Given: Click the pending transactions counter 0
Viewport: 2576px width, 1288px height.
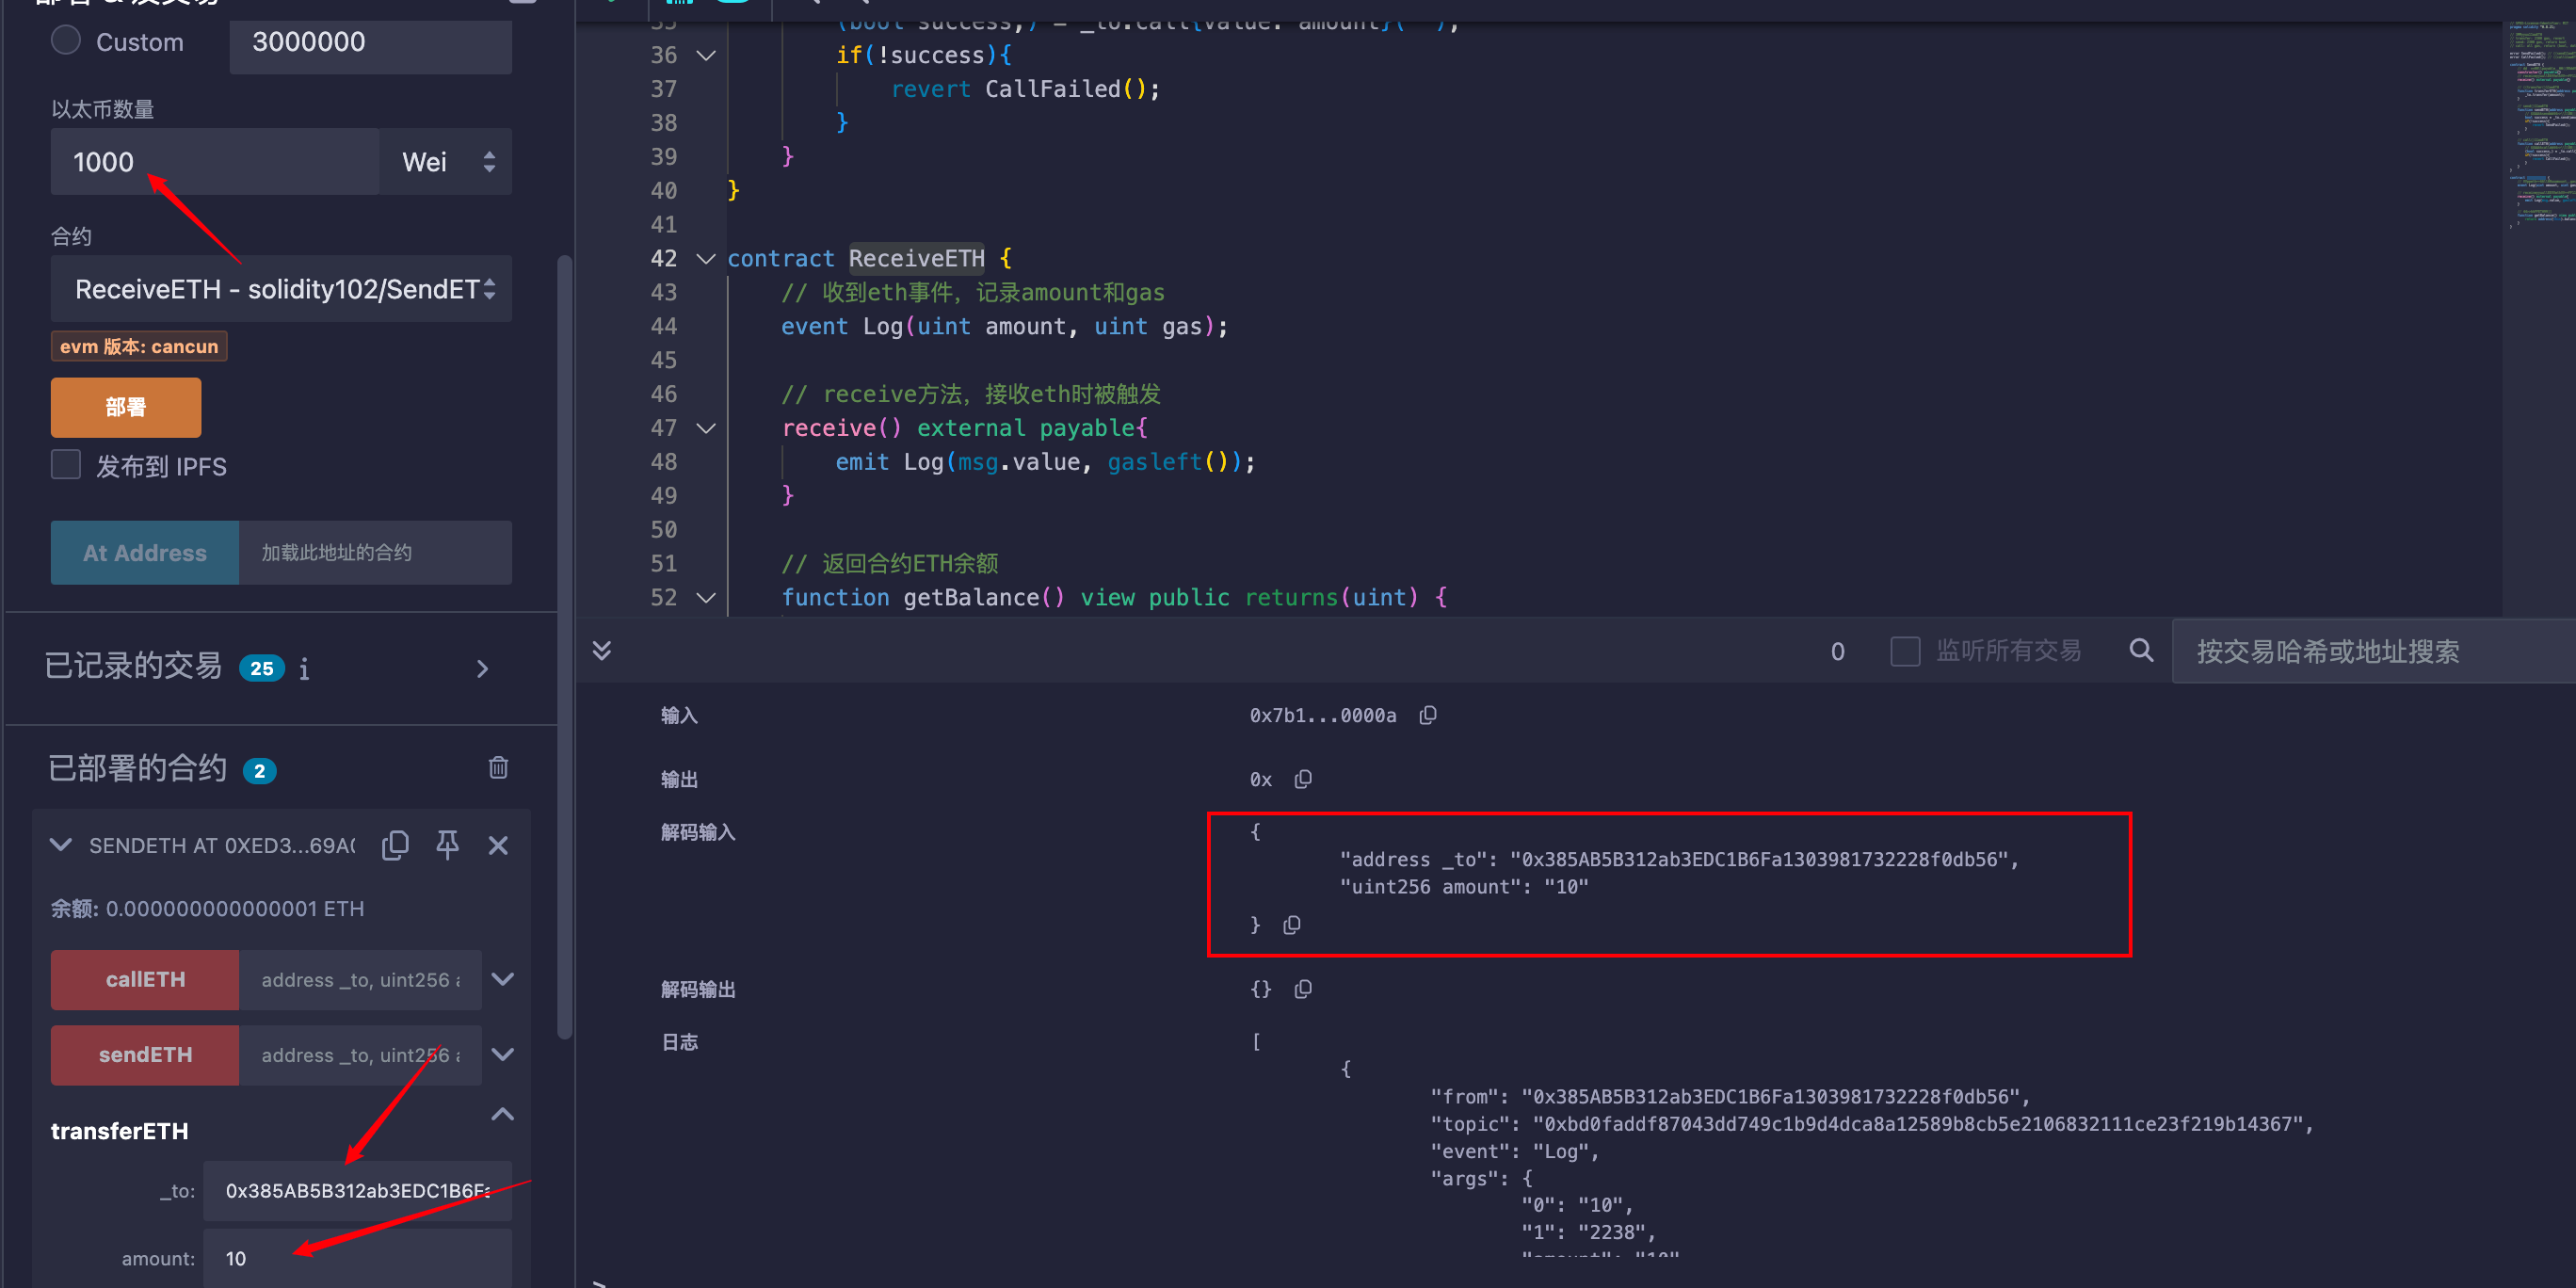Looking at the screenshot, I should (1837, 651).
